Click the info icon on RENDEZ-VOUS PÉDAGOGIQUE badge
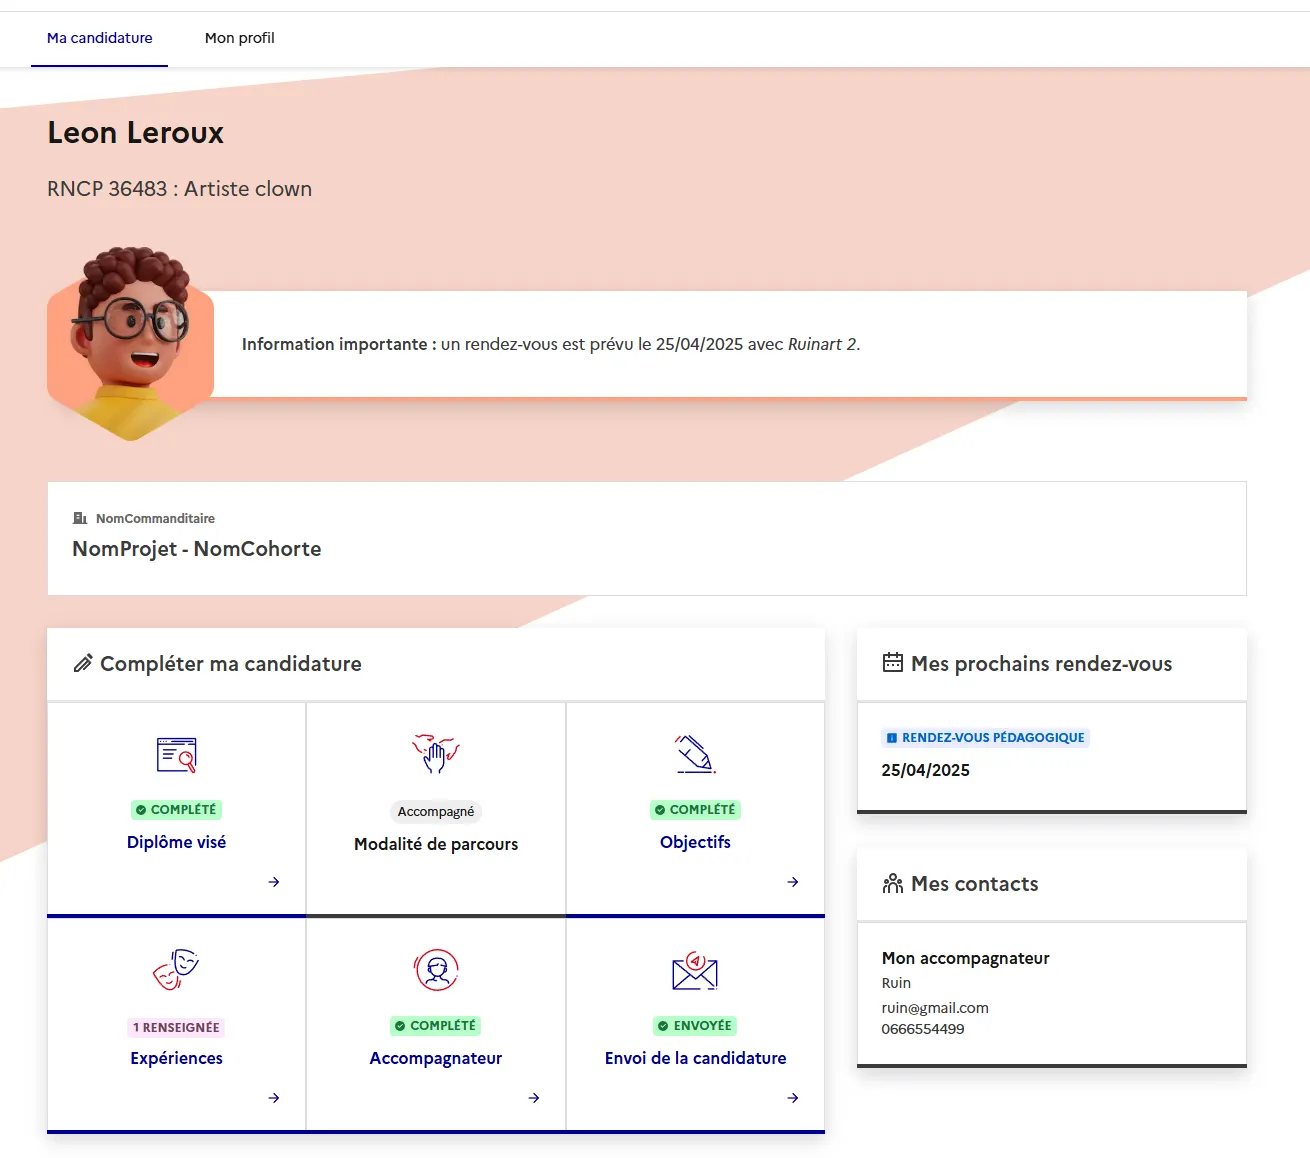The width and height of the screenshot is (1310, 1158). tap(891, 737)
